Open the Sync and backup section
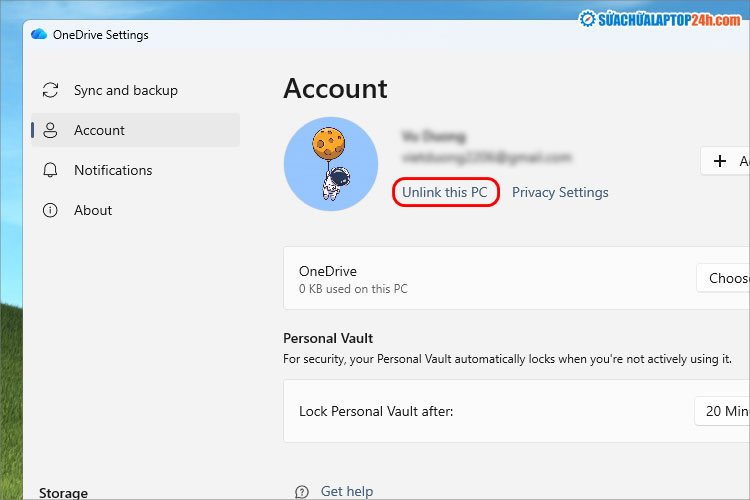This screenshot has width=750, height=500. click(x=125, y=91)
